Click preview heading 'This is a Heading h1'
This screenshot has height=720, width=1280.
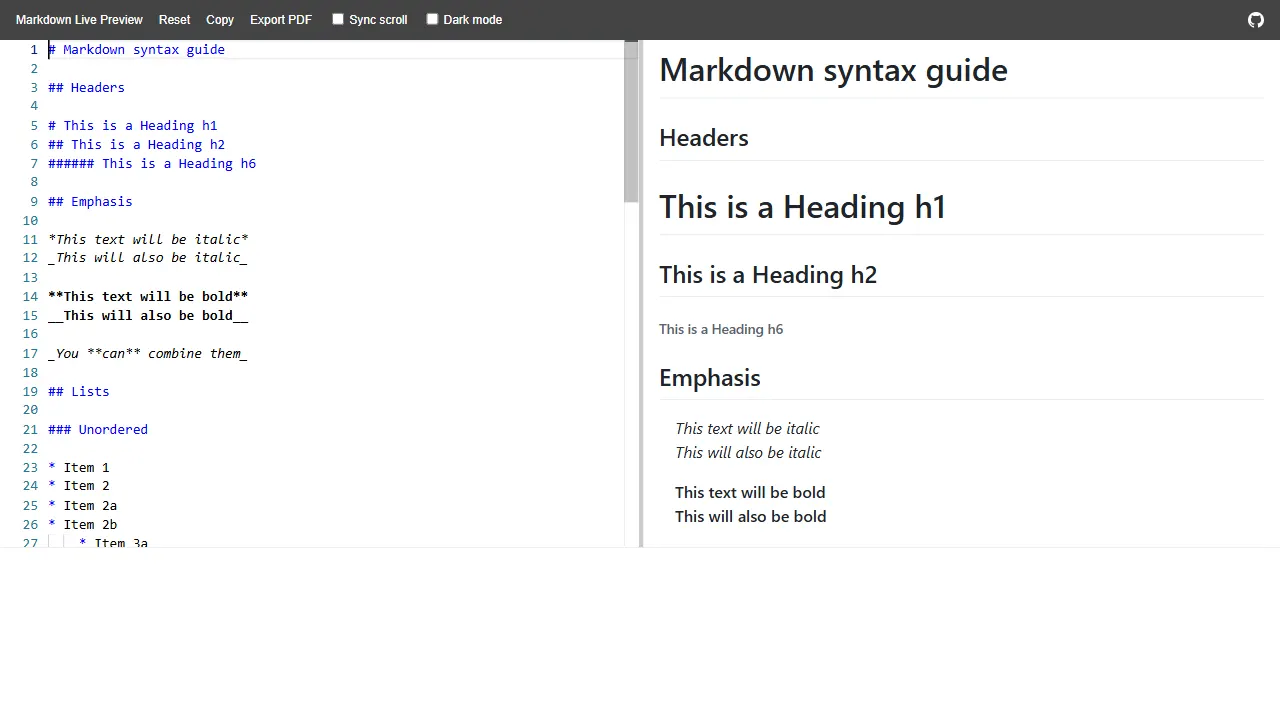(802, 207)
